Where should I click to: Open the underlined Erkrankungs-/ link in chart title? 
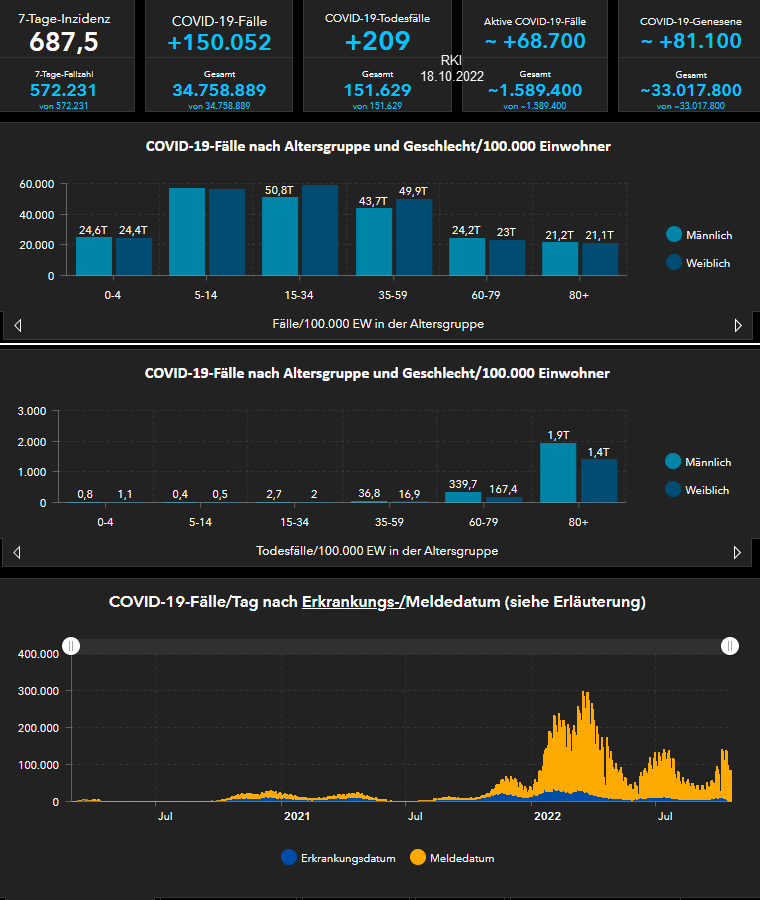tap(351, 602)
